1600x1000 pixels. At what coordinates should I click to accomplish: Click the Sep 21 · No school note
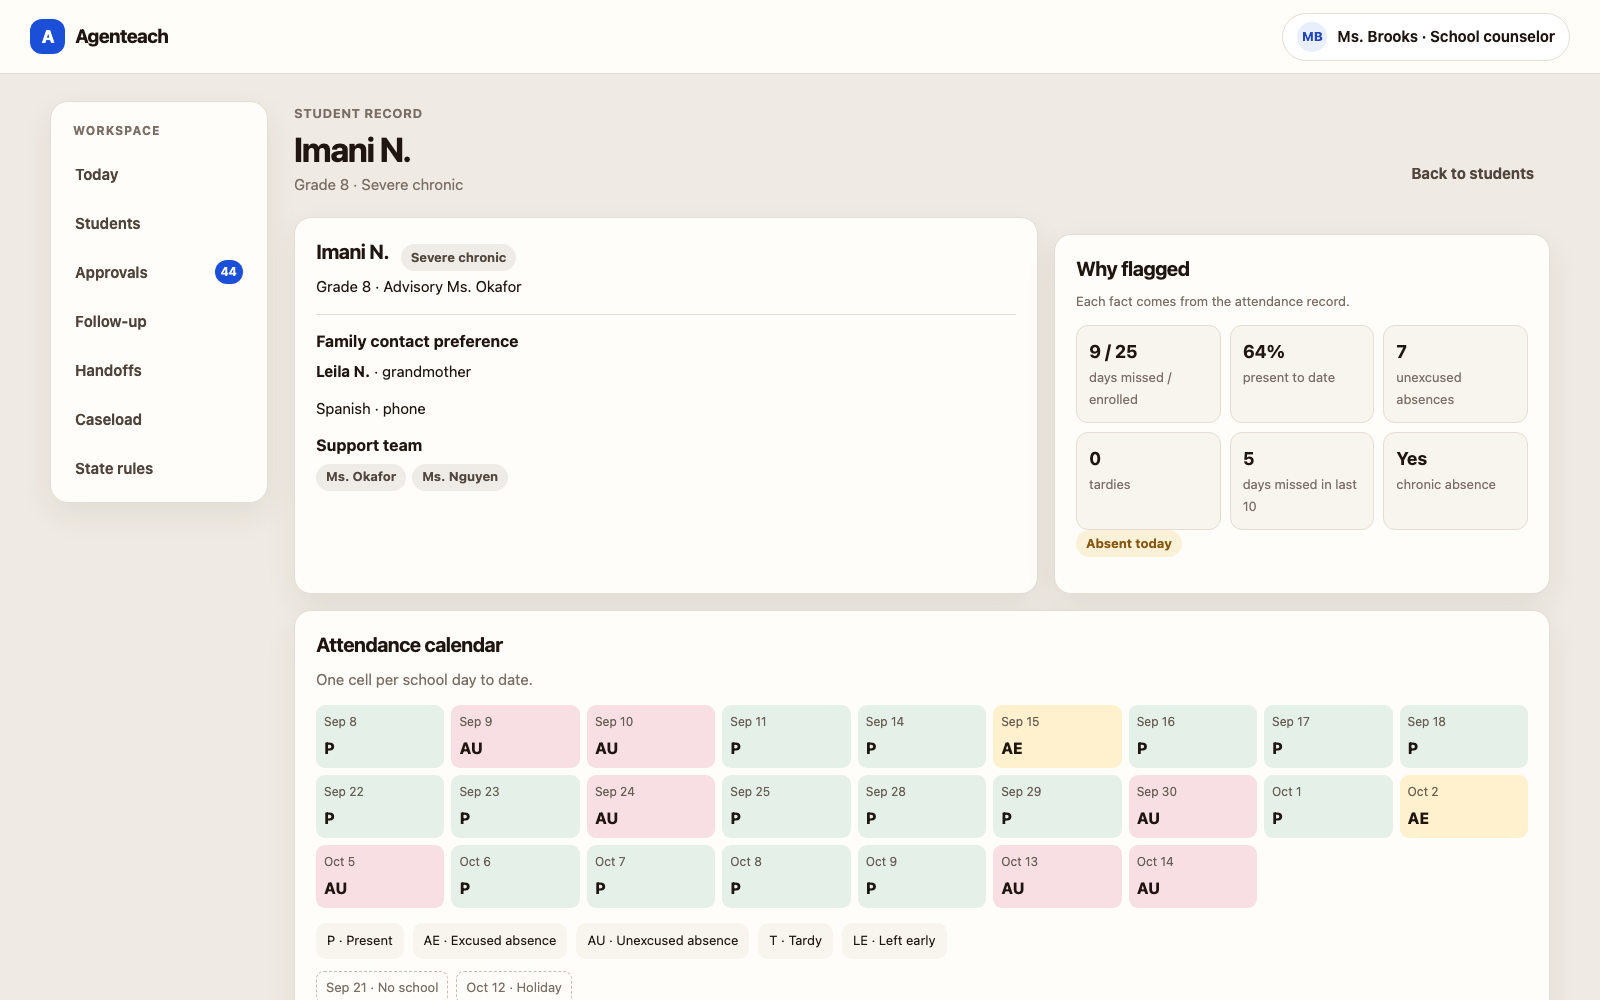pyautogui.click(x=382, y=987)
